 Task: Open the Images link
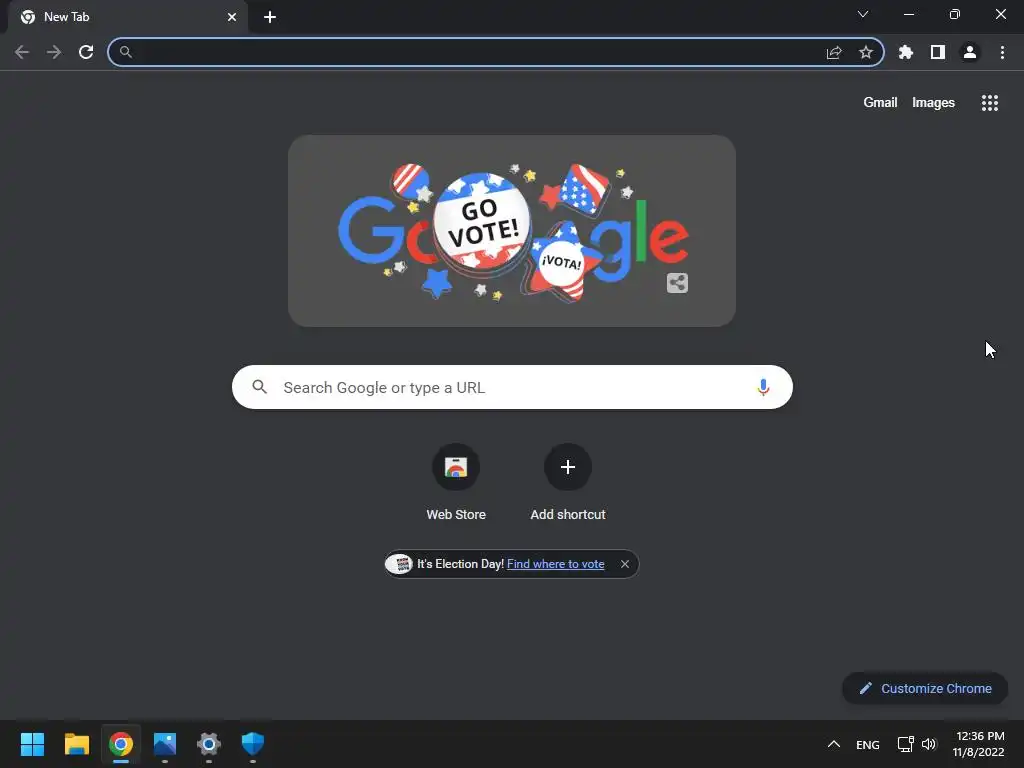coord(933,103)
